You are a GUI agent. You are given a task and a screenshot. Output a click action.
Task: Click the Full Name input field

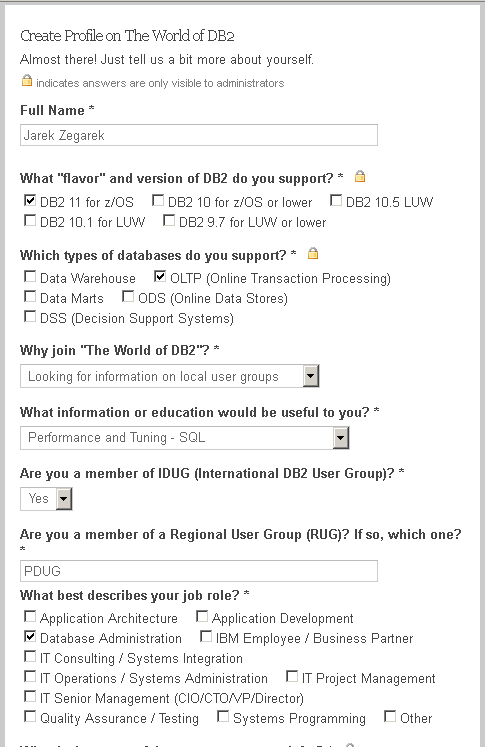(x=199, y=135)
